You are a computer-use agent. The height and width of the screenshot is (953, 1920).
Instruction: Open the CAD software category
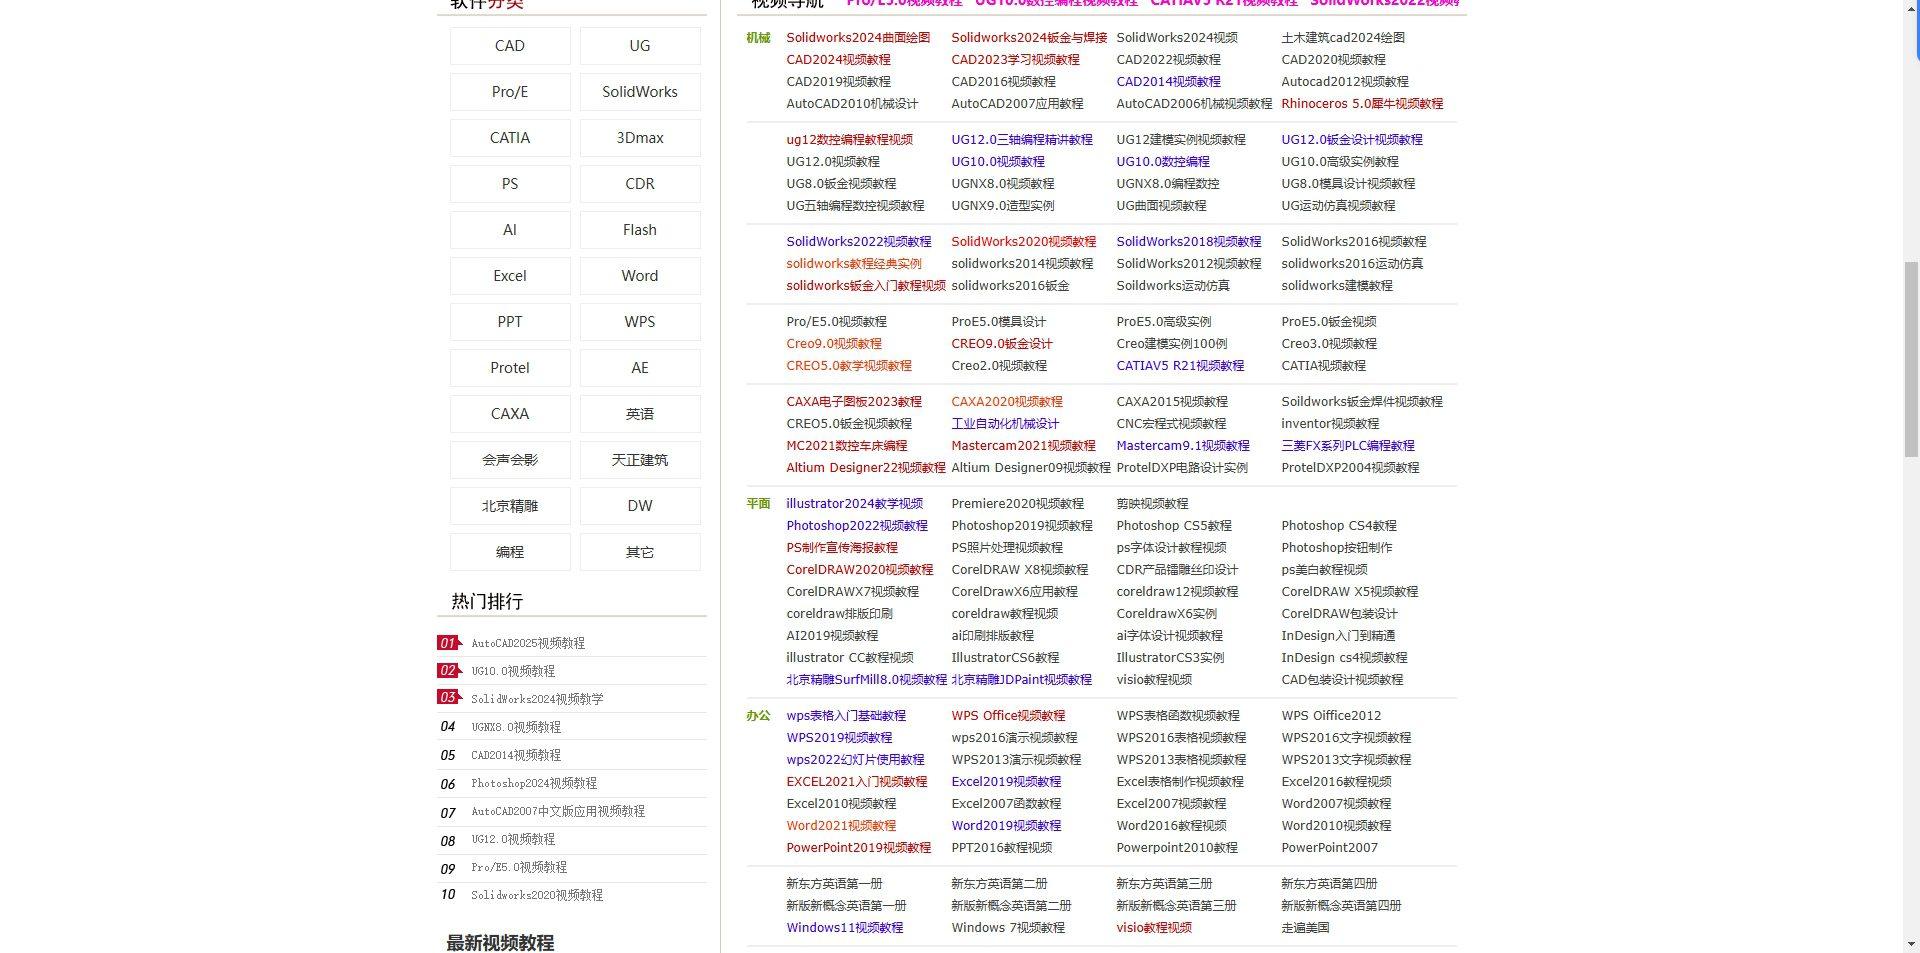509,45
